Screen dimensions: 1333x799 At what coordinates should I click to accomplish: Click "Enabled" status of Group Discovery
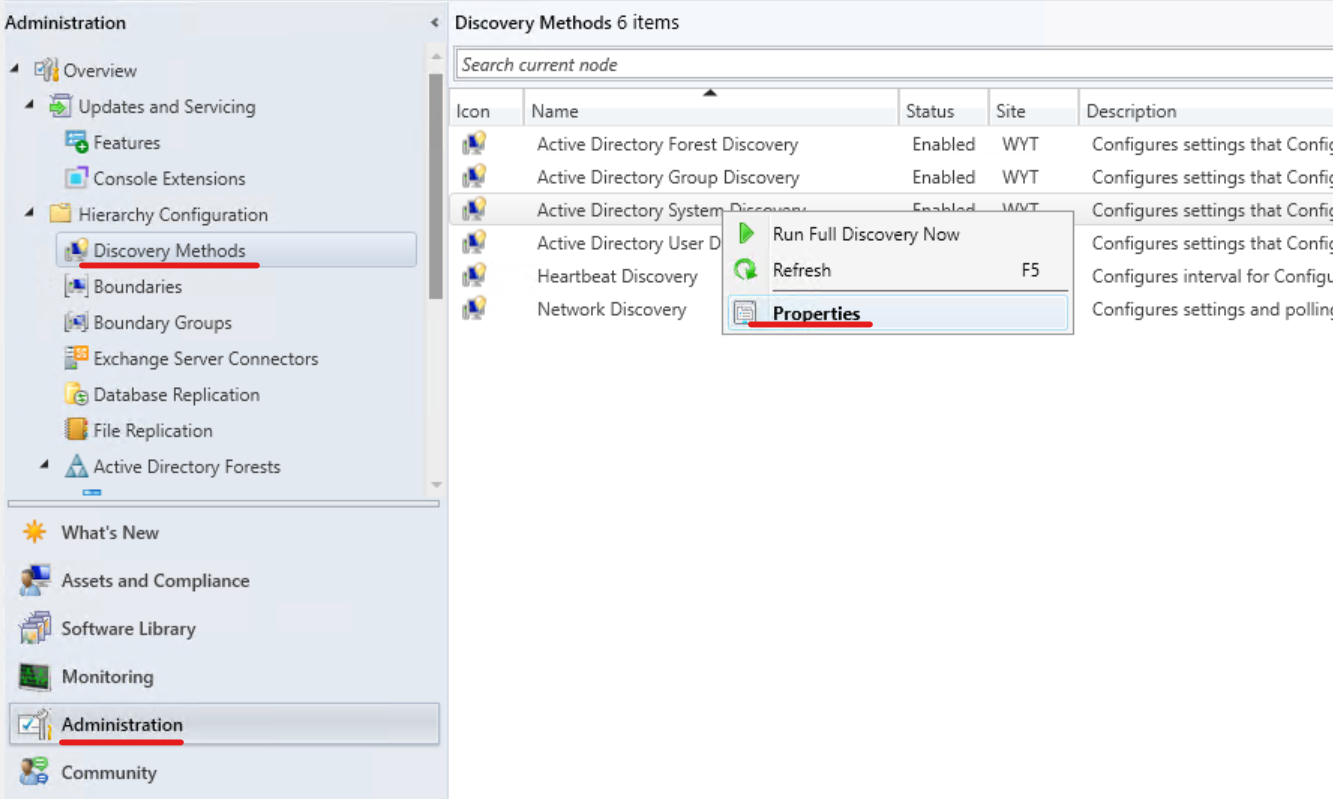pos(943,177)
